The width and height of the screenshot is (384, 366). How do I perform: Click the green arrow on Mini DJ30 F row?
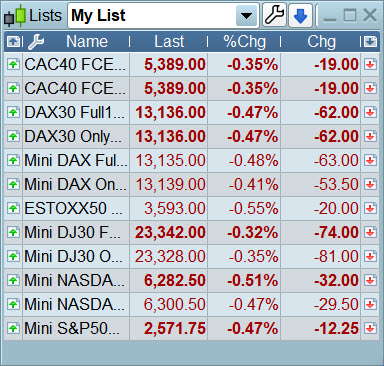13,232
